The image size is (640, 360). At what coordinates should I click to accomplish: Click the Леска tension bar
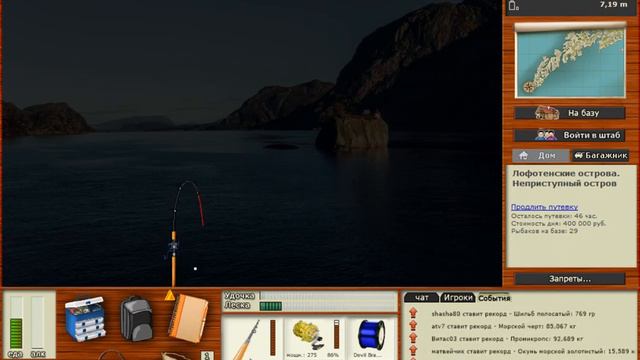click(328, 306)
